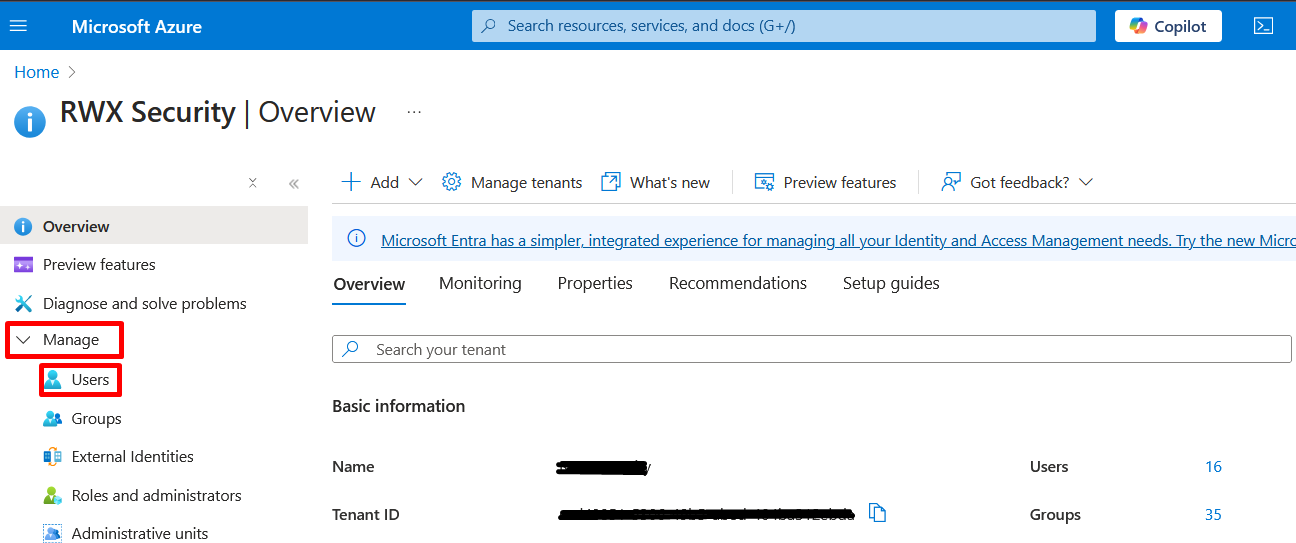Click the Name label in Basic information
This screenshot has width=1296, height=543.
point(353,466)
